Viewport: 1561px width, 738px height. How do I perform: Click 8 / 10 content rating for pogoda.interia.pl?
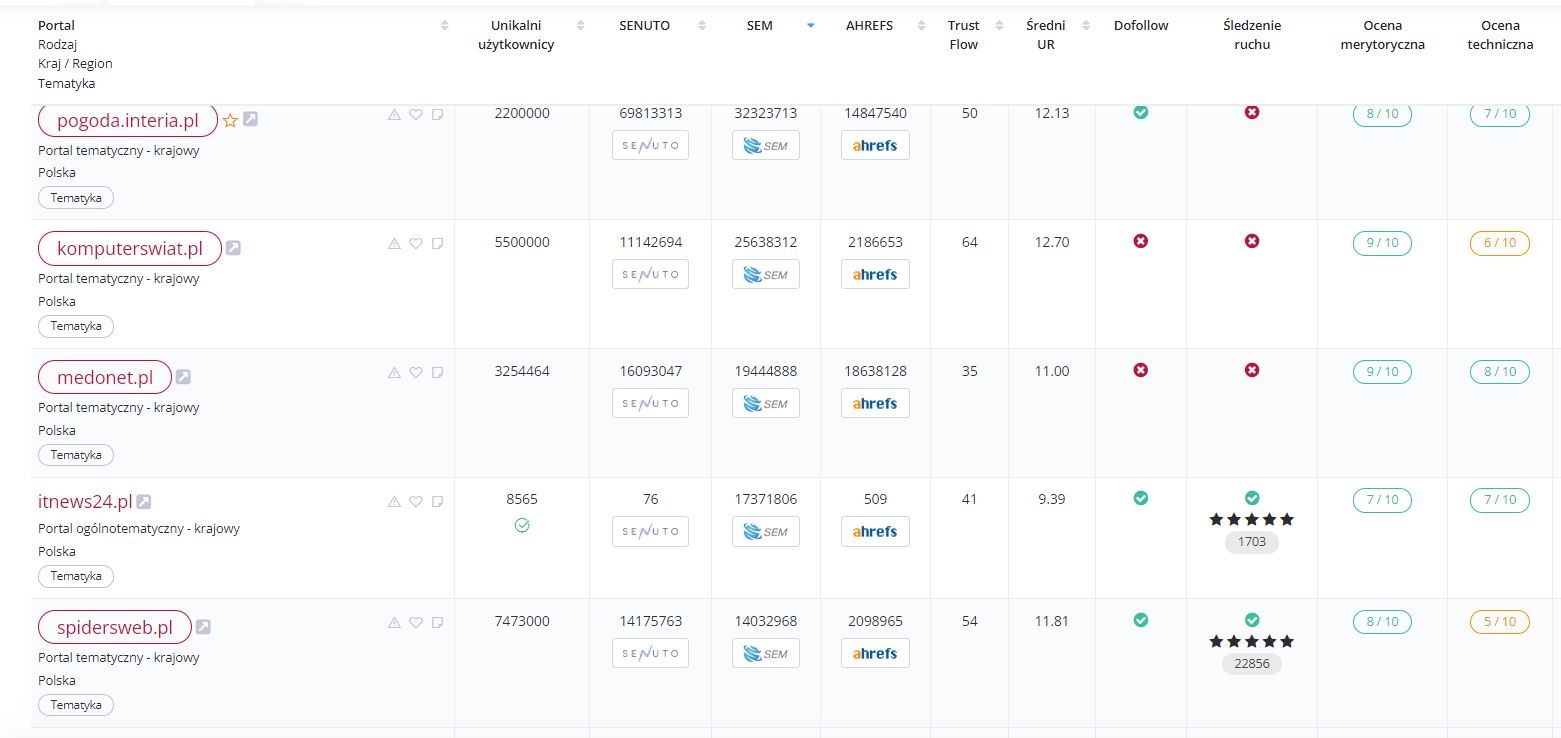pos(1382,114)
